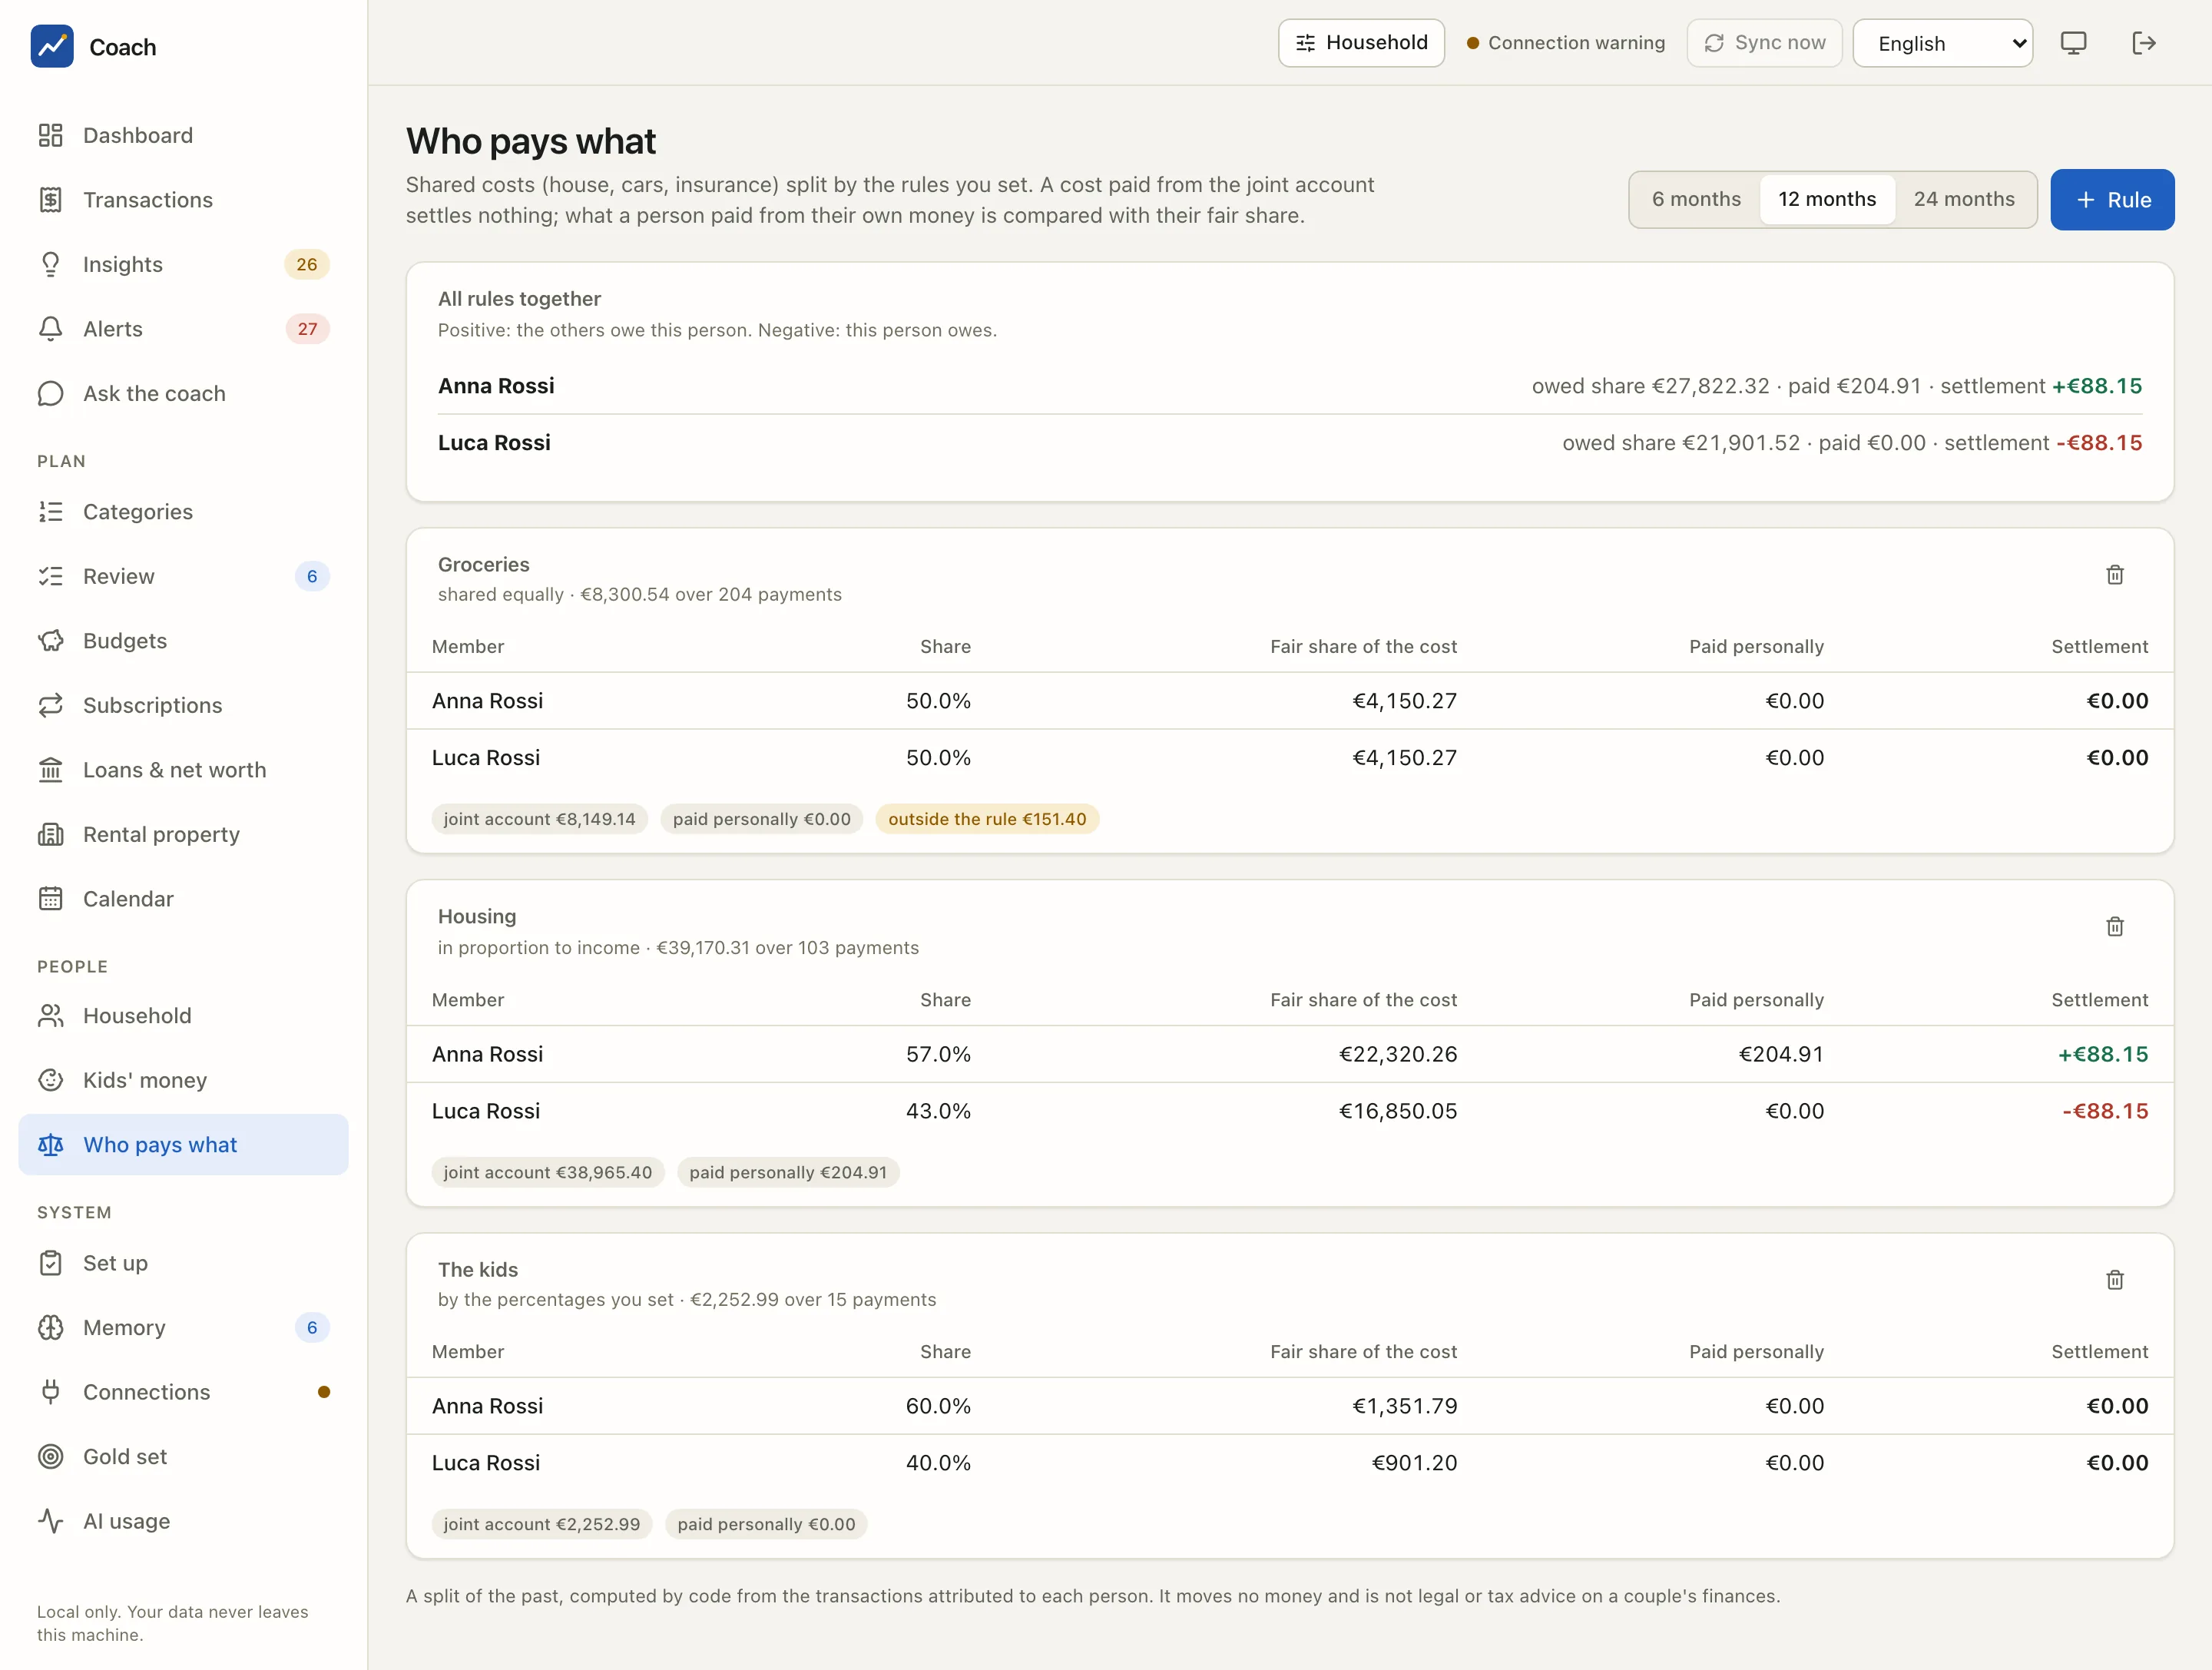Screen dimensions: 2212x1670
Task: Open Alerts with 27 badge
Action: [184, 329]
